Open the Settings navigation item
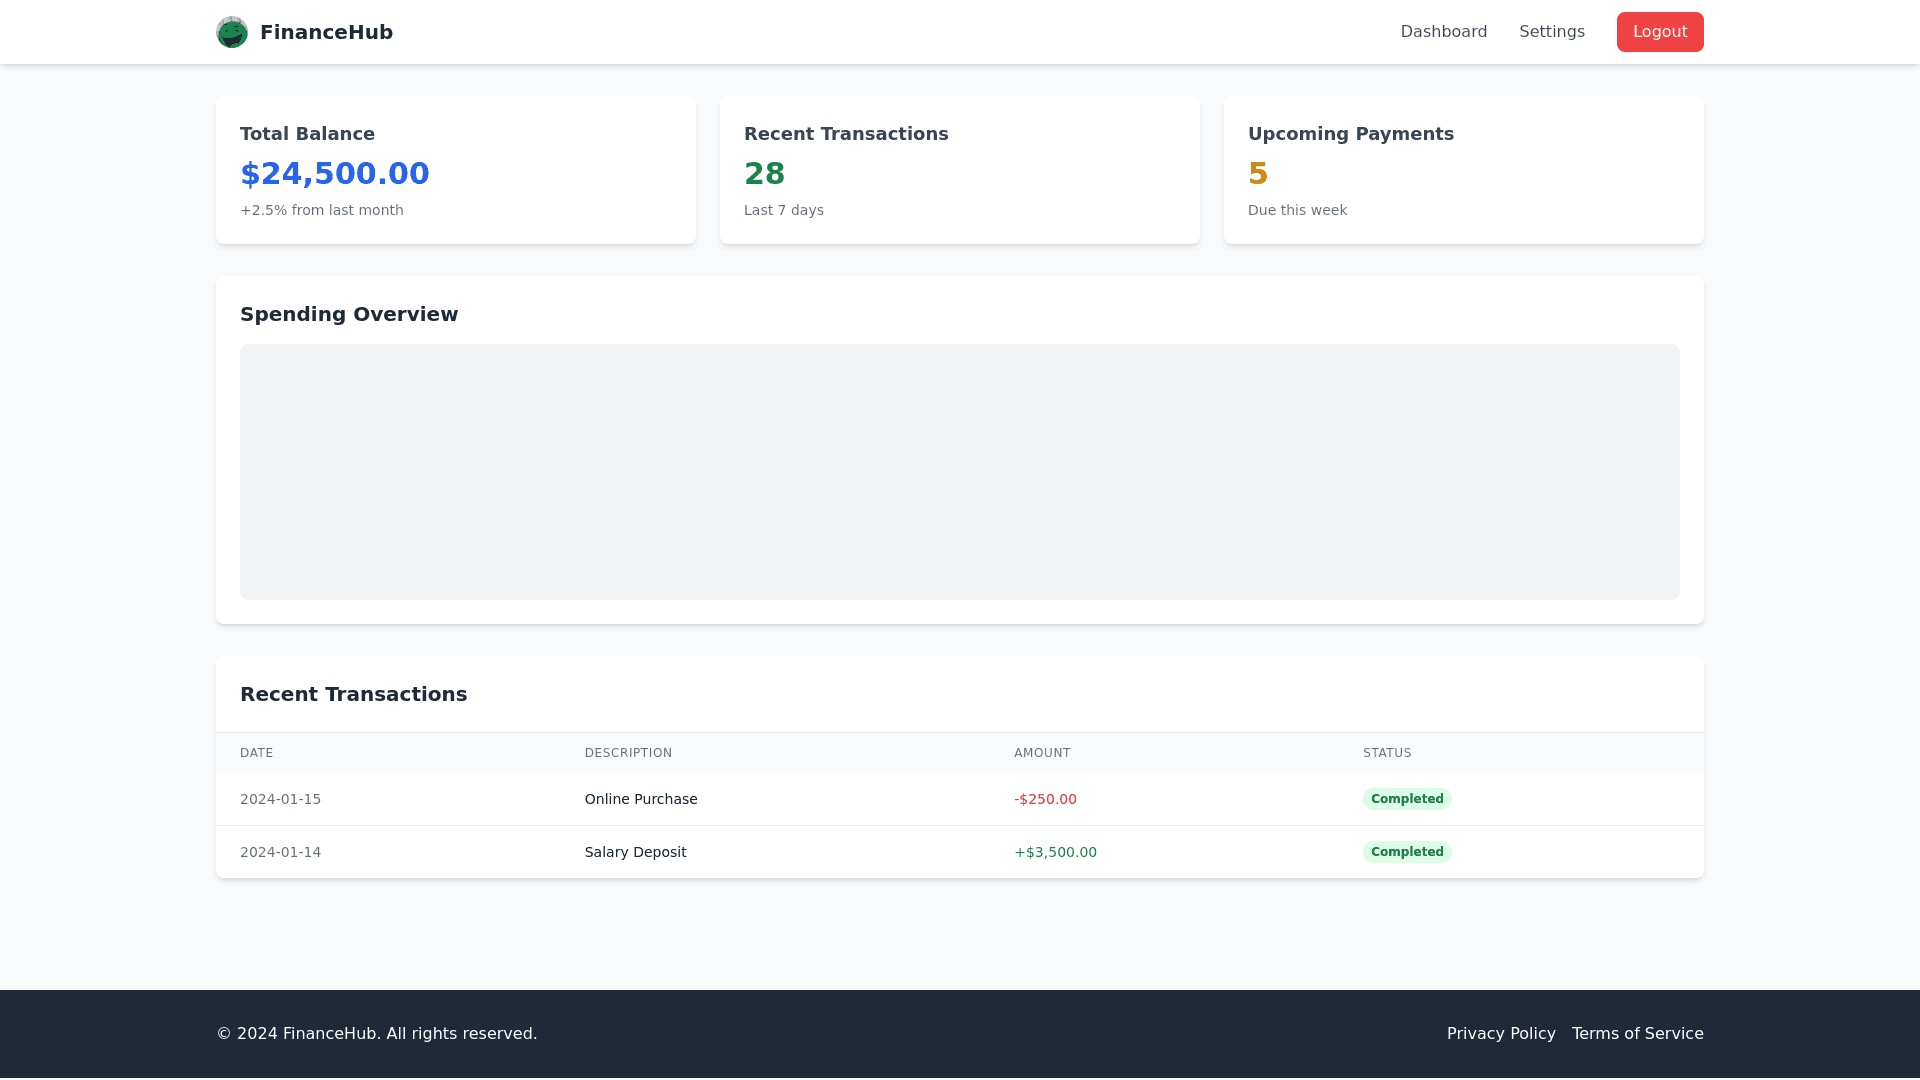Image resolution: width=1920 pixels, height=1080 pixels. 1552,31
